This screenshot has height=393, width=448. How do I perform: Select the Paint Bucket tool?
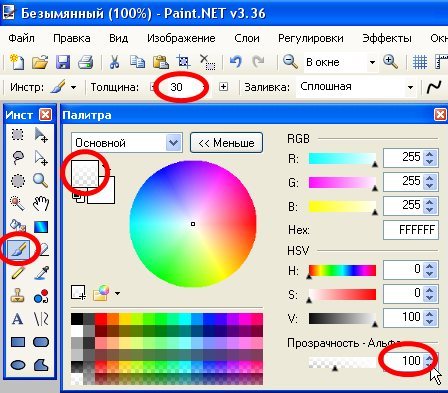click(x=18, y=226)
